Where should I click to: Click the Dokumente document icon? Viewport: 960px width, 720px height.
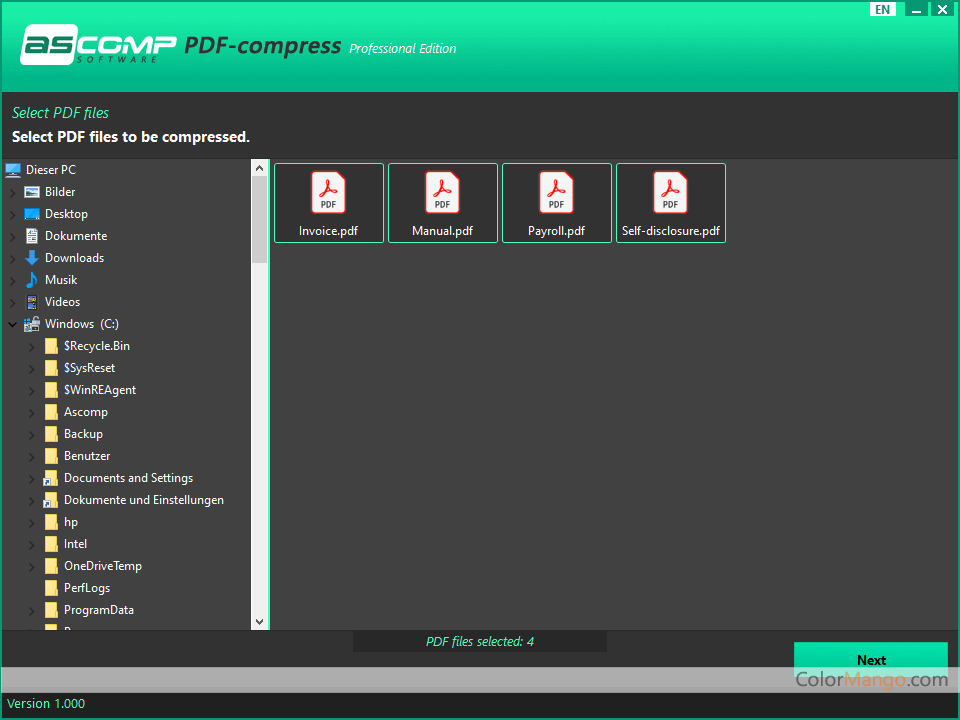32,236
